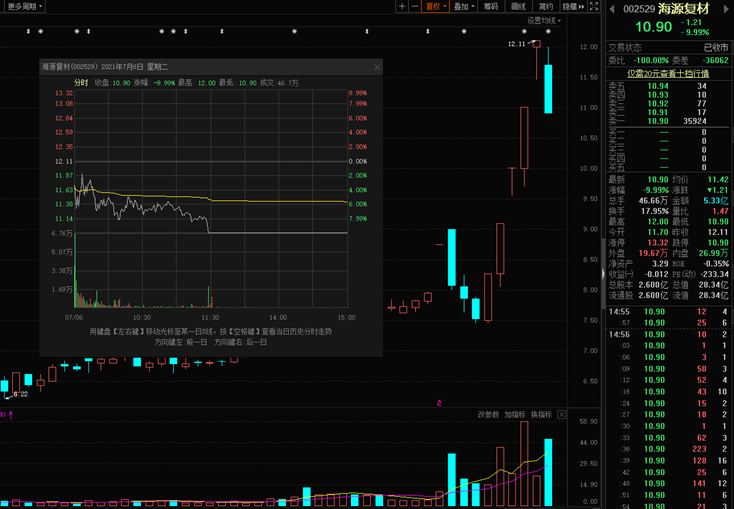Viewport: 734px width, 509px height.
Task: Go to next stock with right arrow
Action: point(726,9)
